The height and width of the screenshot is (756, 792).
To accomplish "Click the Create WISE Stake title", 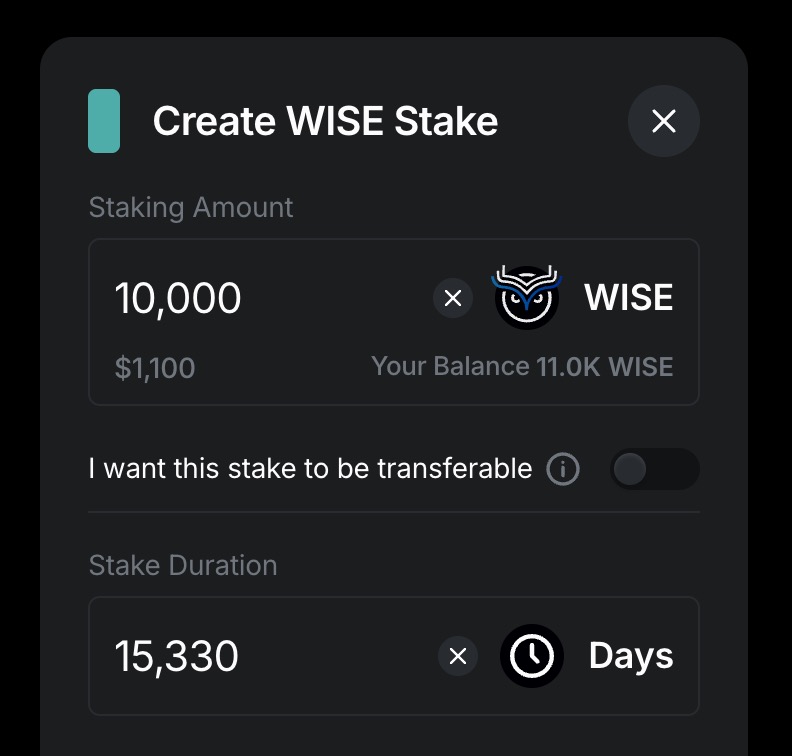I will [x=325, y=122].
